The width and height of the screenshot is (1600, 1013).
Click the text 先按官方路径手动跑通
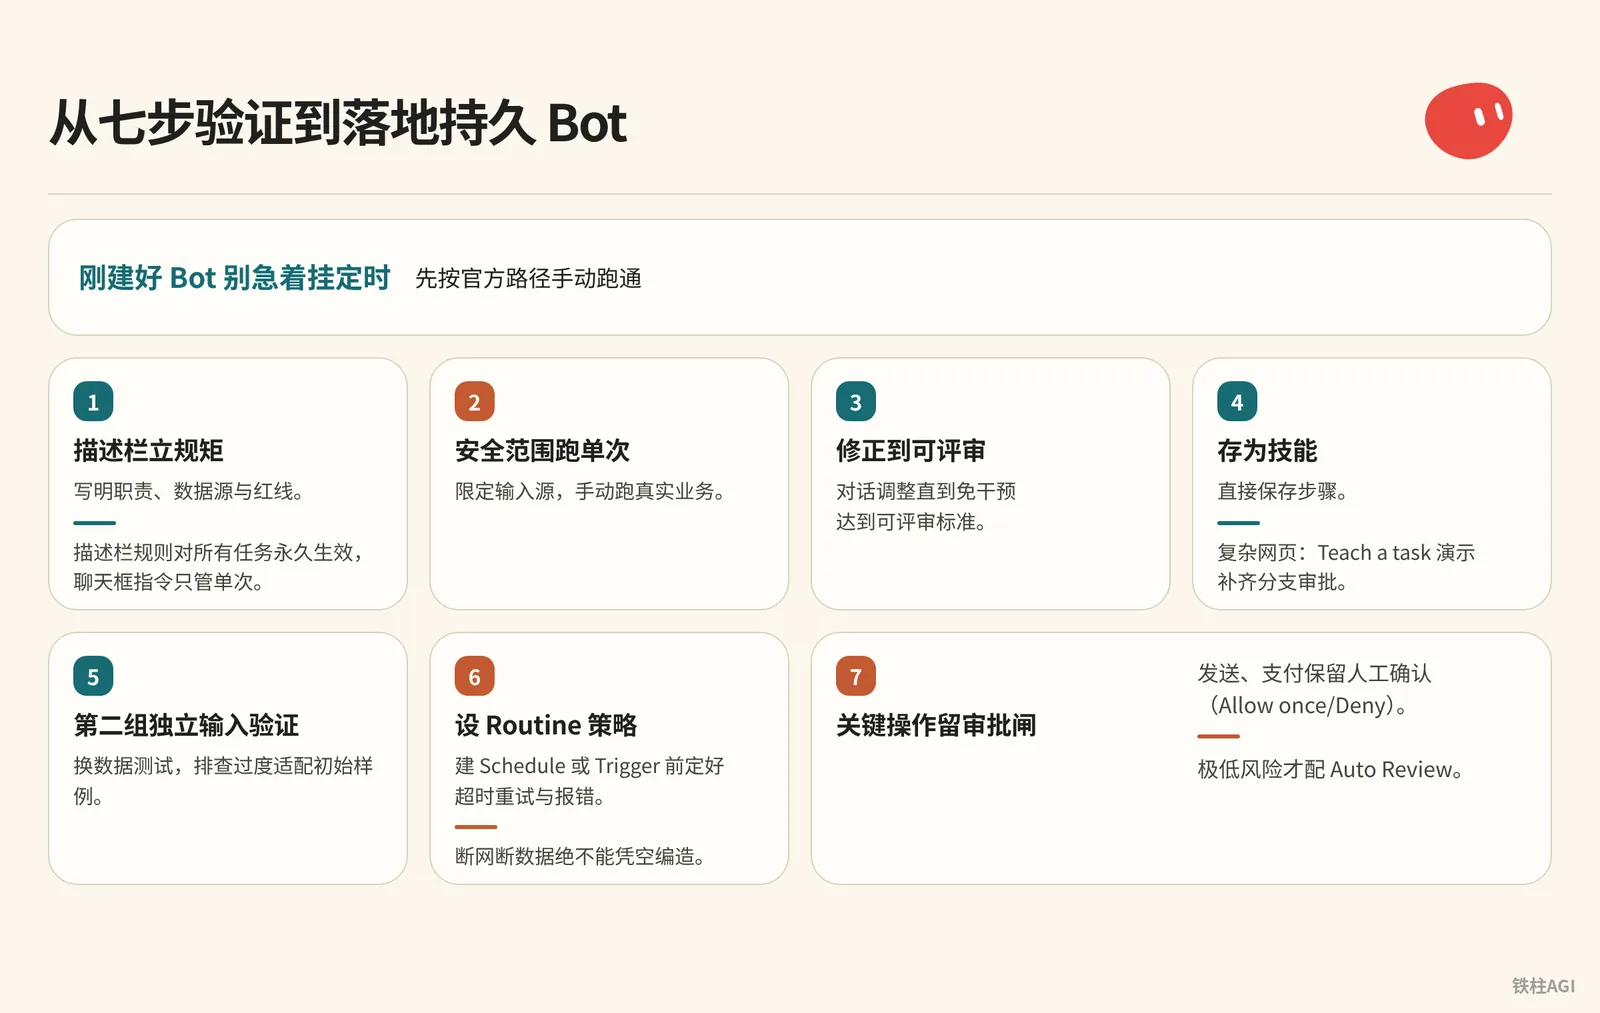point(528,278)
